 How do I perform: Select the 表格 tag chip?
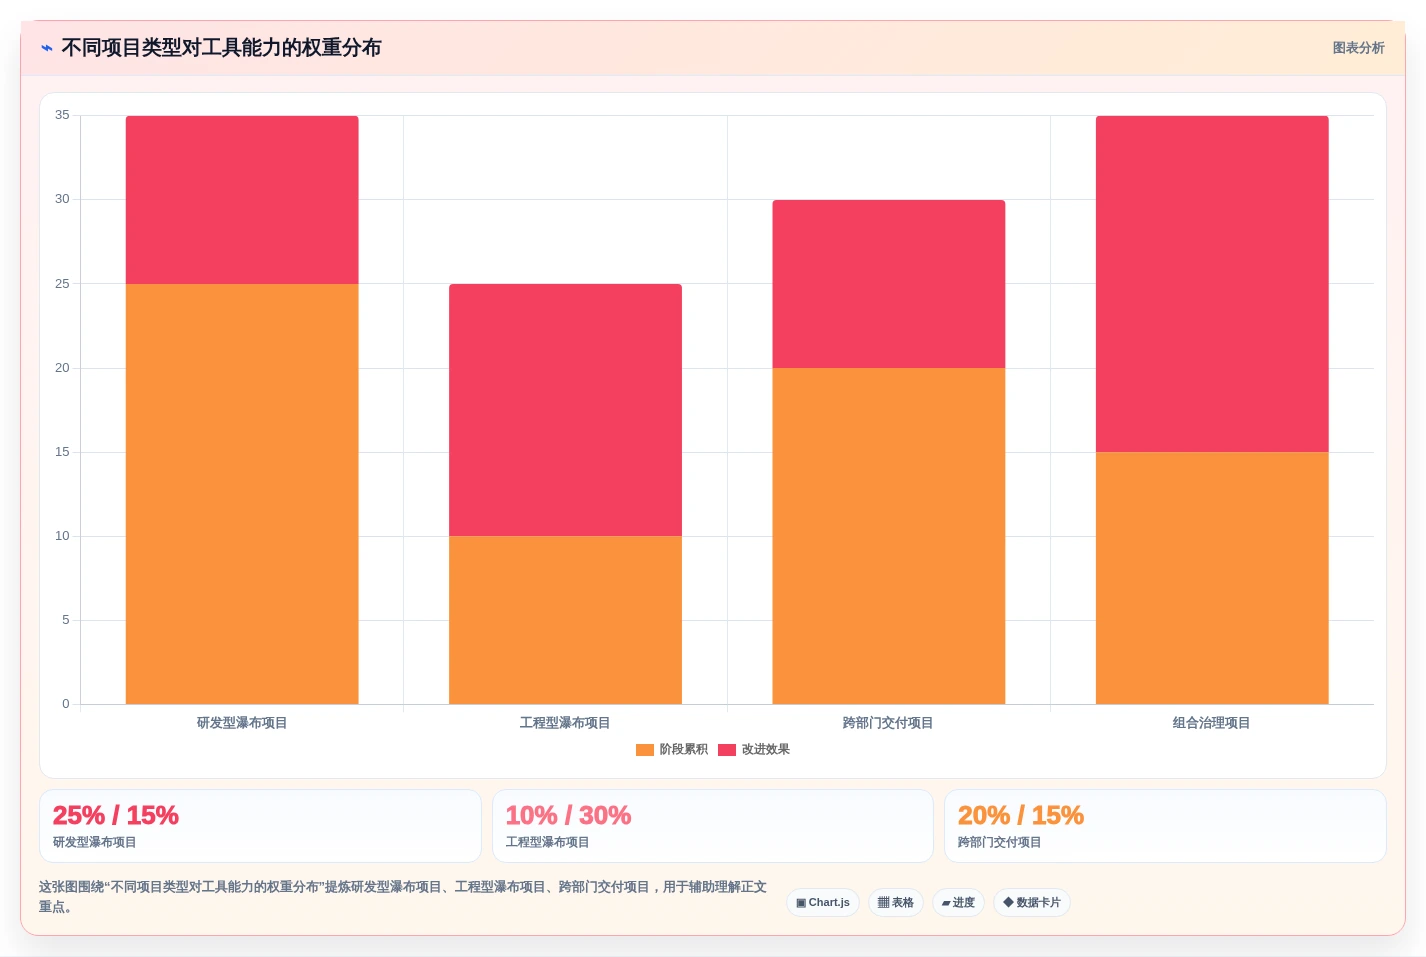tap(896, 903)
